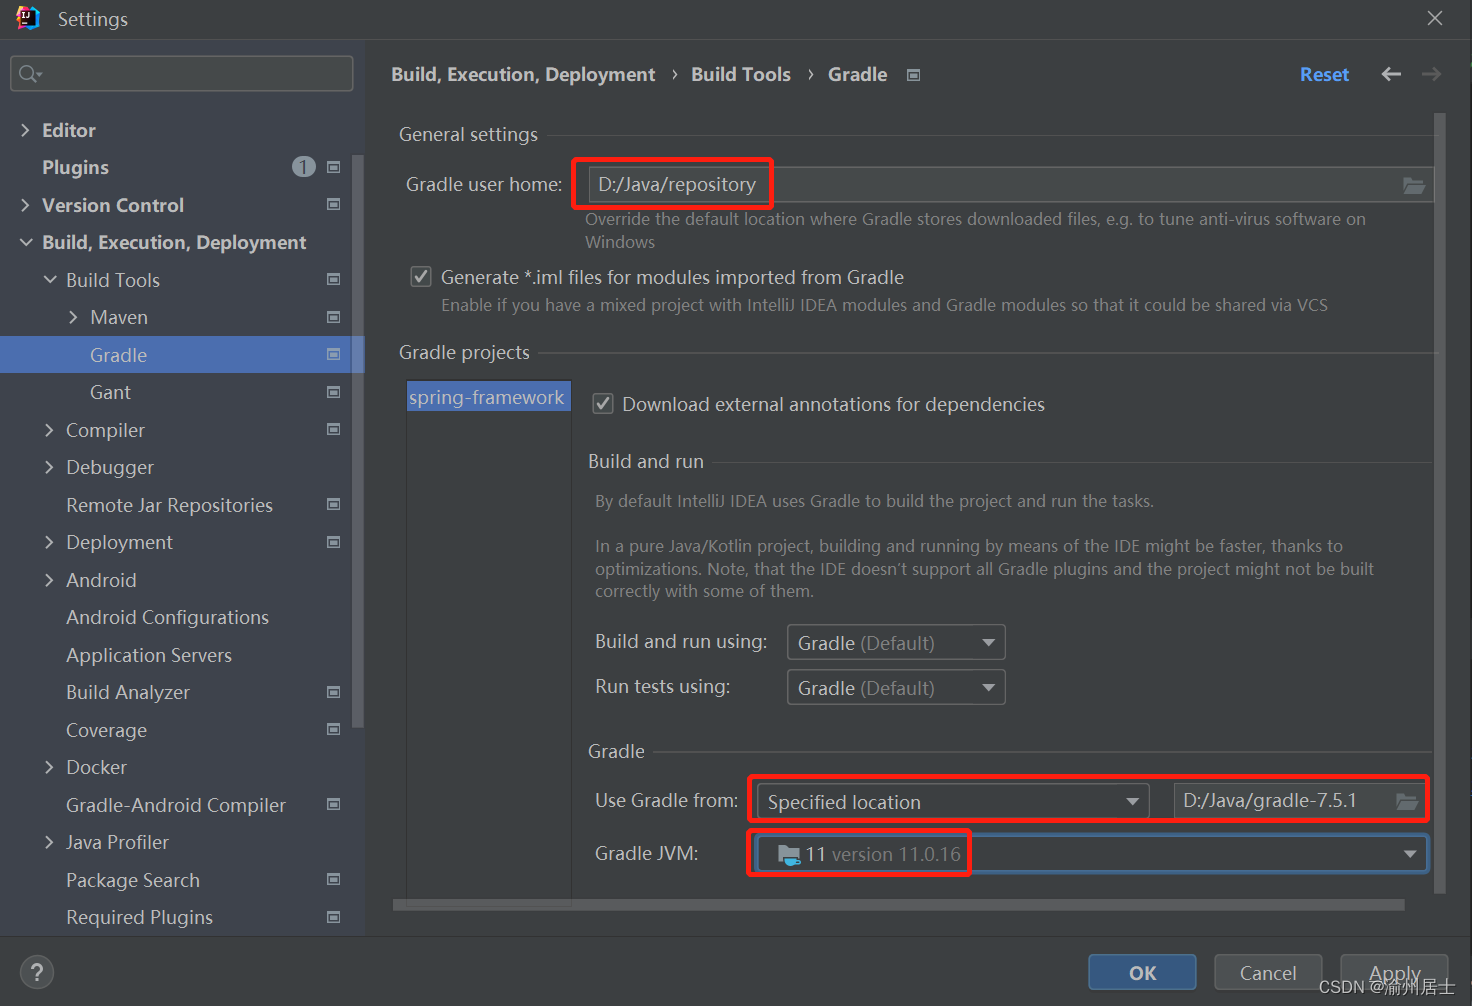
Task: Open the help question mark button
Action: tap(37, 972)
